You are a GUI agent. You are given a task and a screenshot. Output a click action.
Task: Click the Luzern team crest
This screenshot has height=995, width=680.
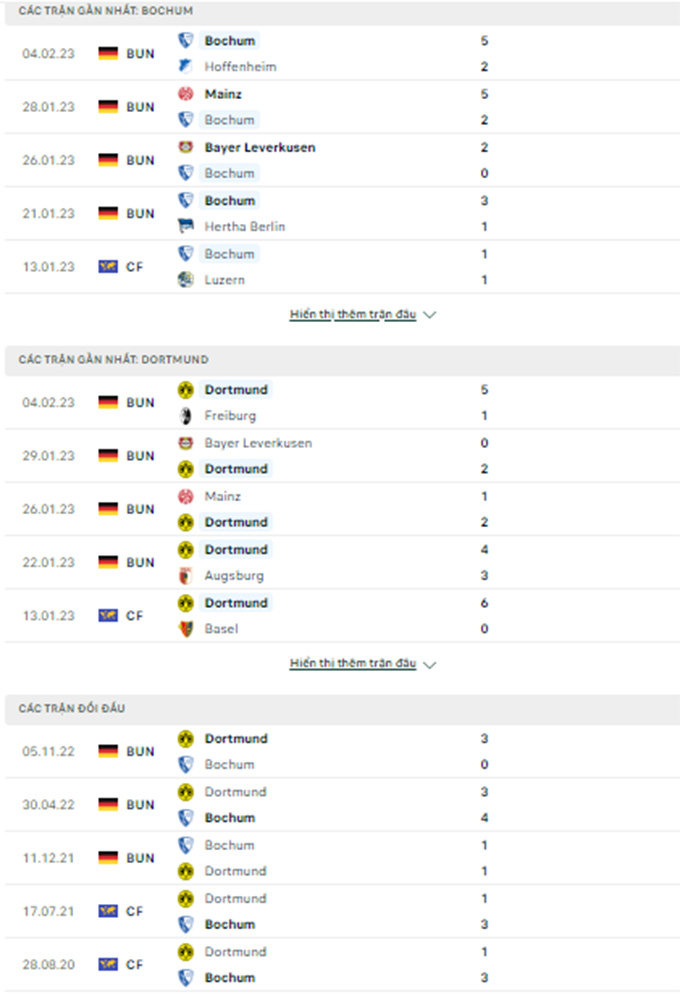(x=185, y=279)
